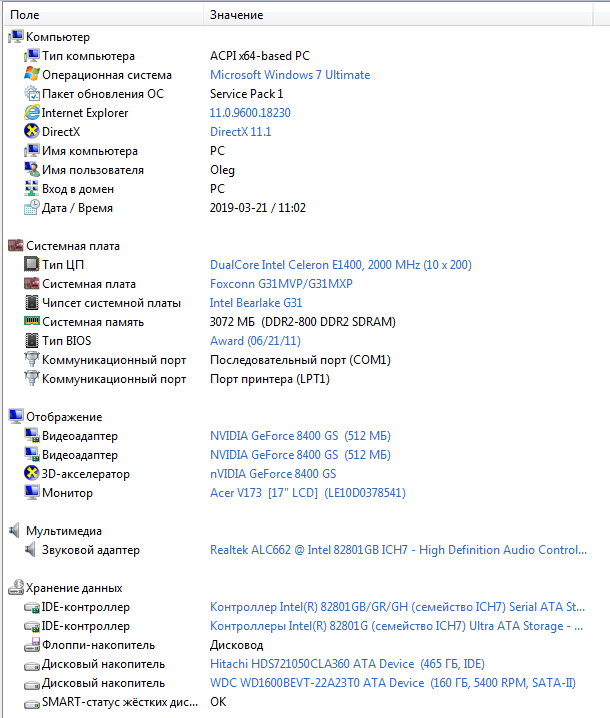Select the ACPI x64-based PC value
The height and width of the screenshot is (718, 610).
click(x=260, y=56)
